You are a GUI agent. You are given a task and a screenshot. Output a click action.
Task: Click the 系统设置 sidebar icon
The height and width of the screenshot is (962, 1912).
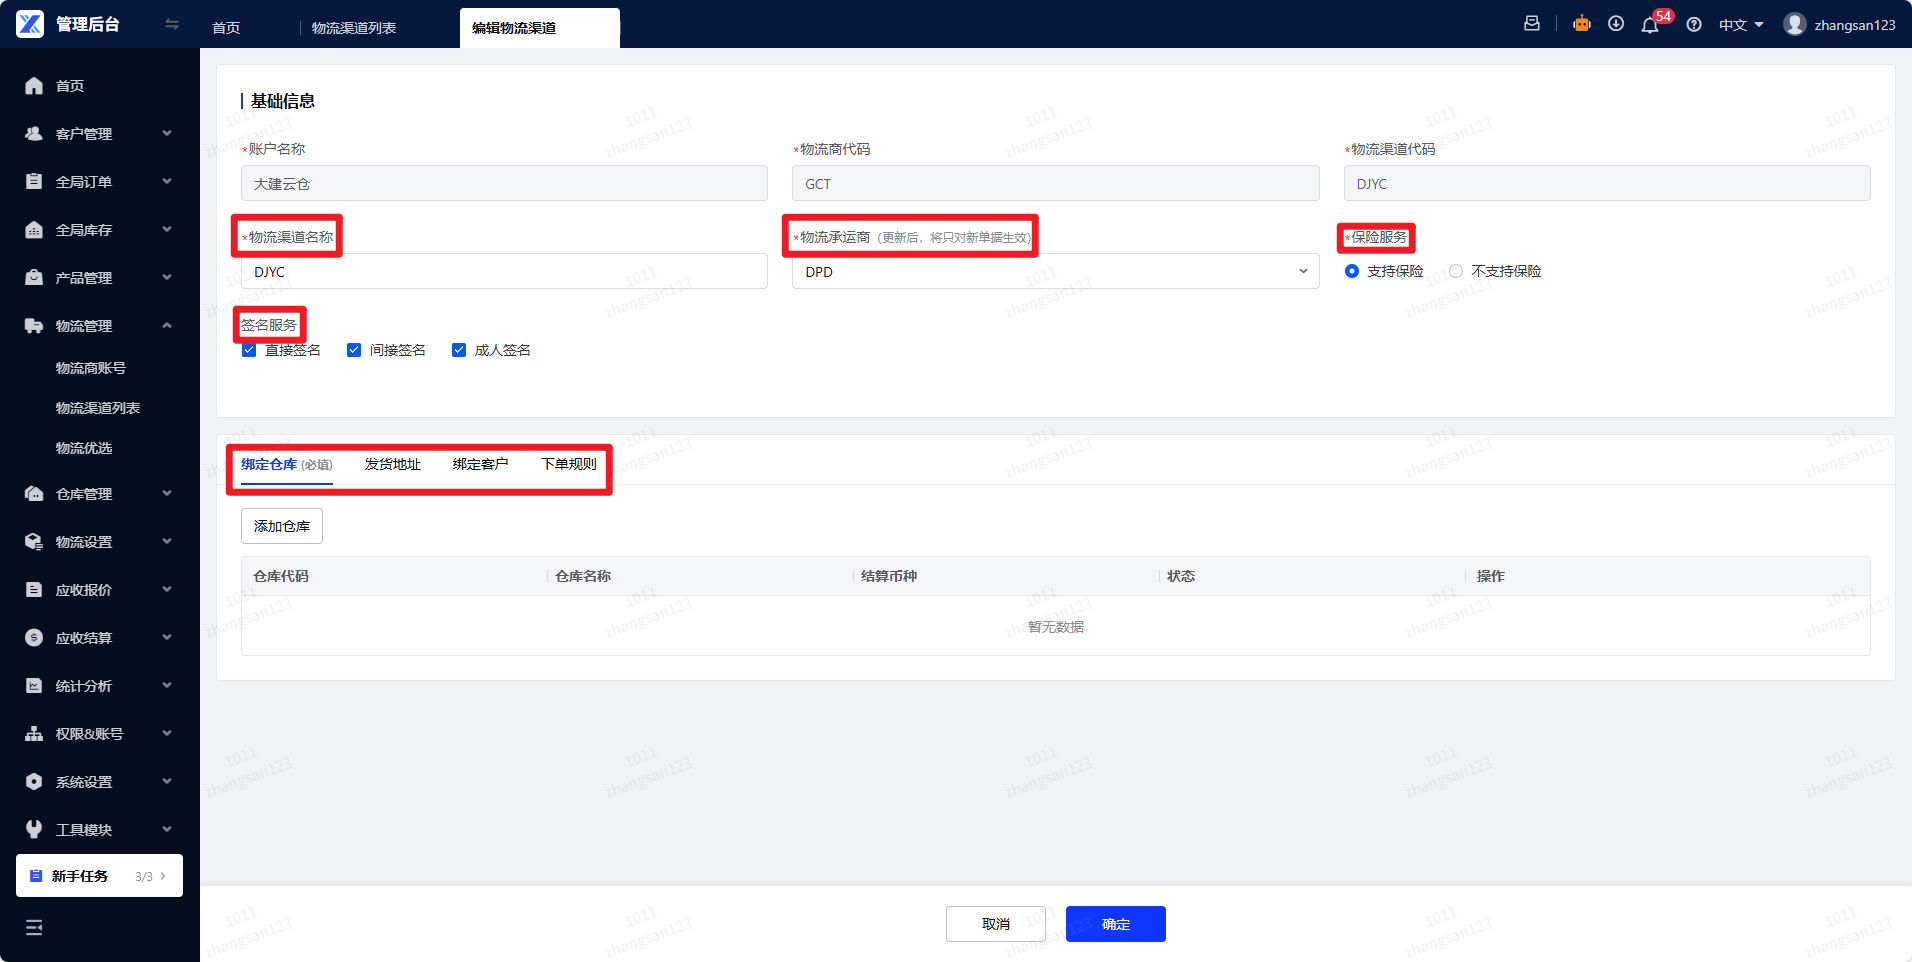pos(34,782)
